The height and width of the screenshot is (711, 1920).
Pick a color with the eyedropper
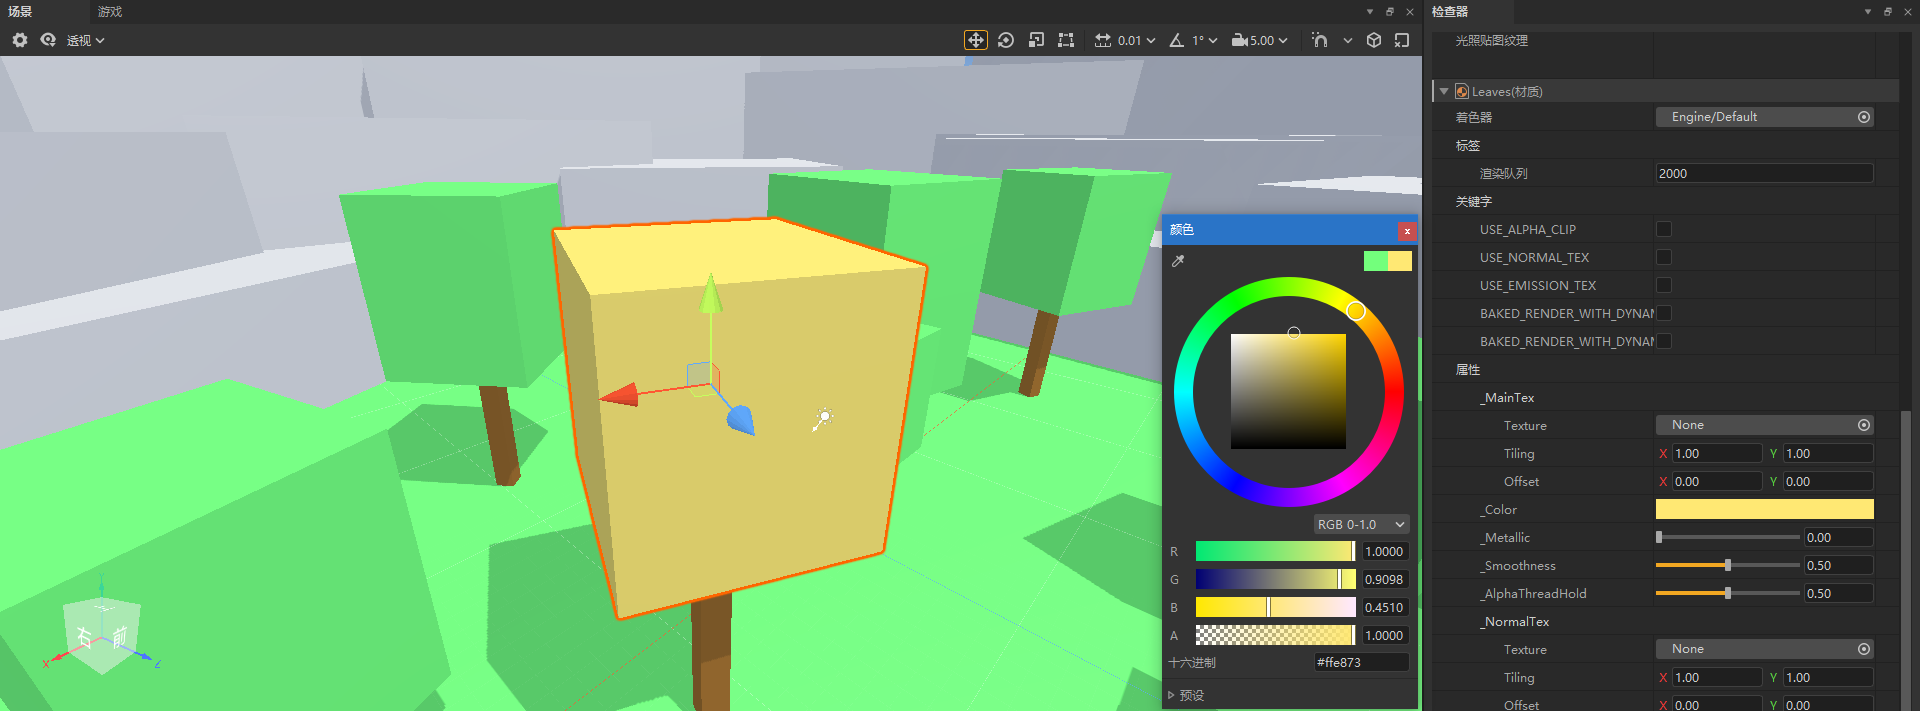[x=1178, y=261]
